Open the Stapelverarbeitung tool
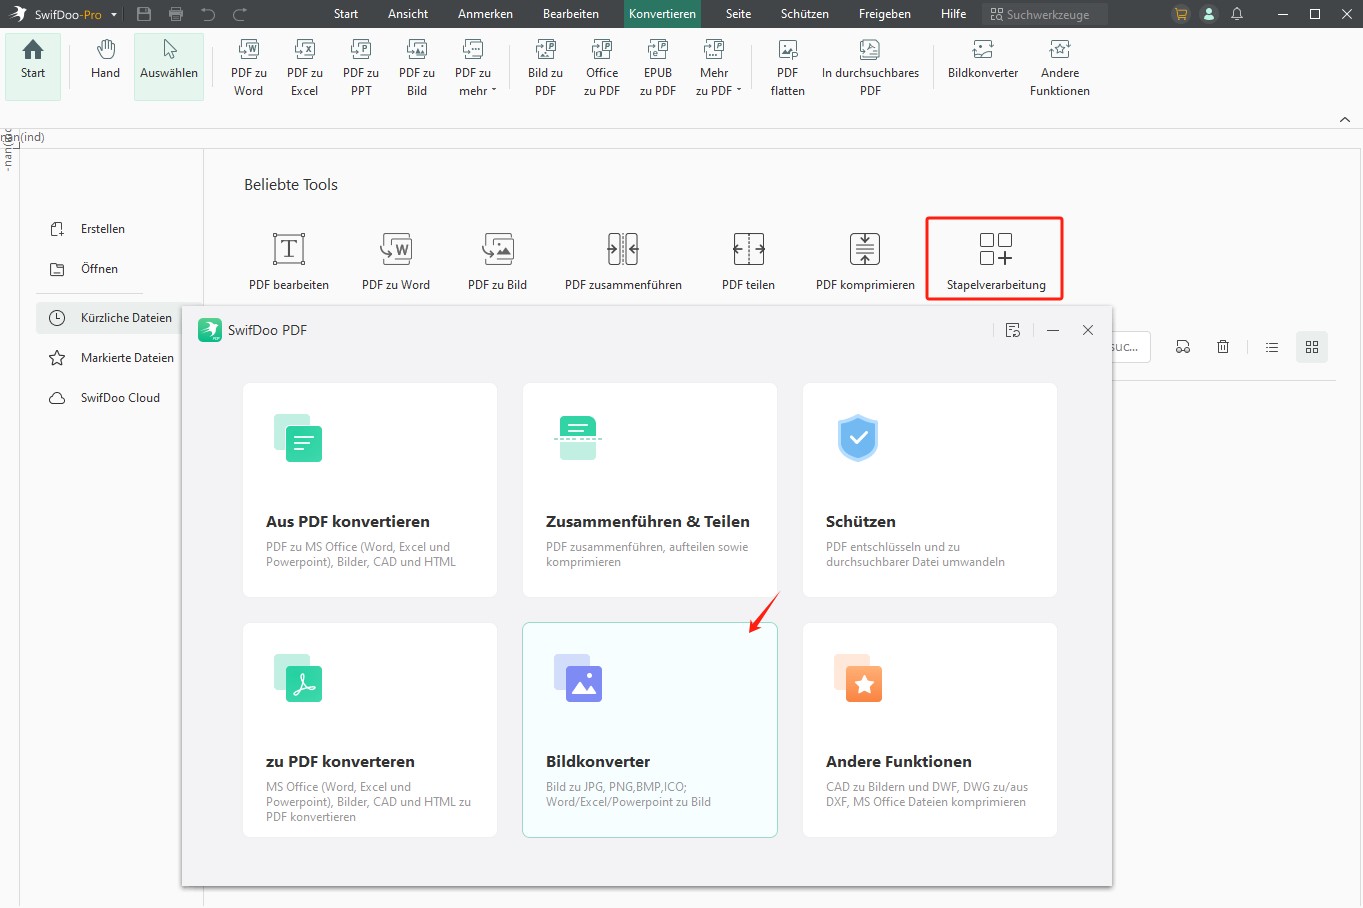Screen dimensions: 1363x908 pyautogui.click(x=996, y=260)
